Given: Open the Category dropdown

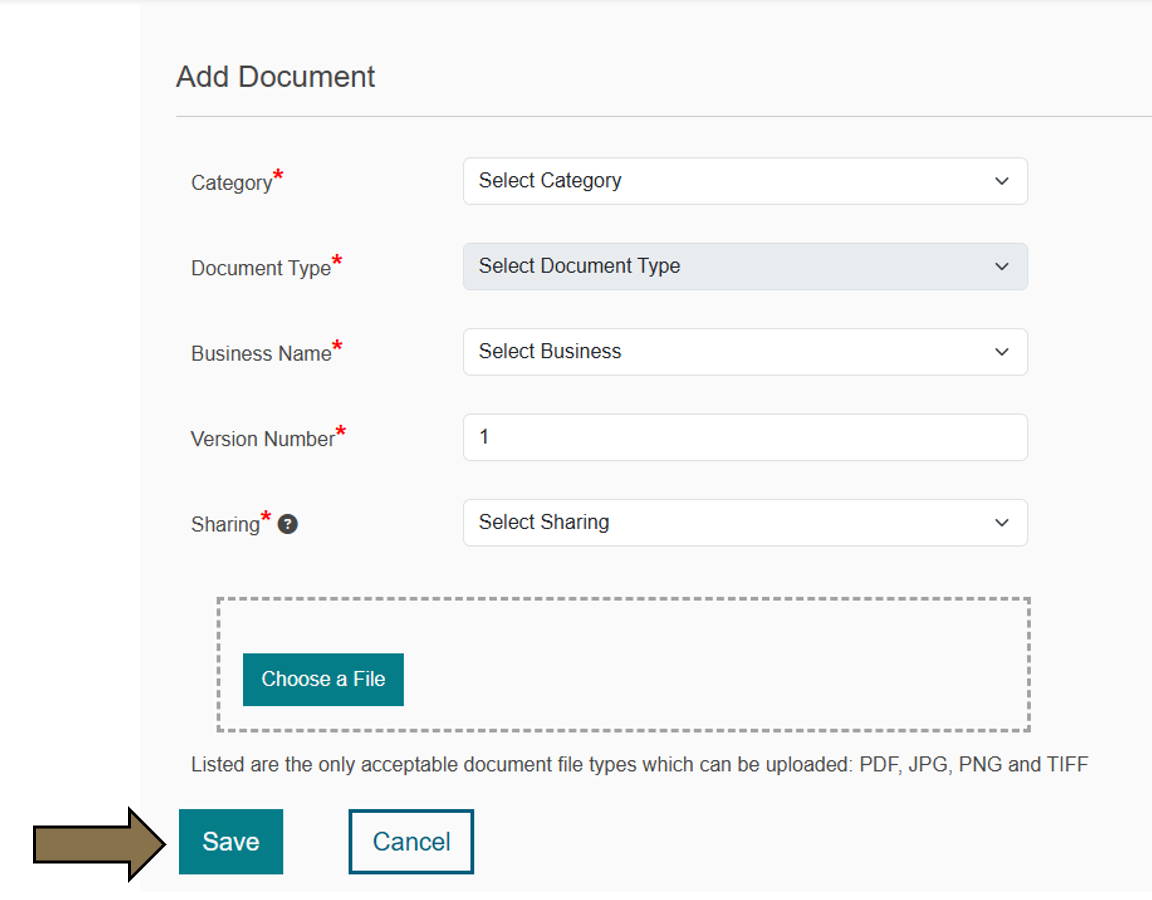Looking at the screenshot, I should [x=745, y=181].
